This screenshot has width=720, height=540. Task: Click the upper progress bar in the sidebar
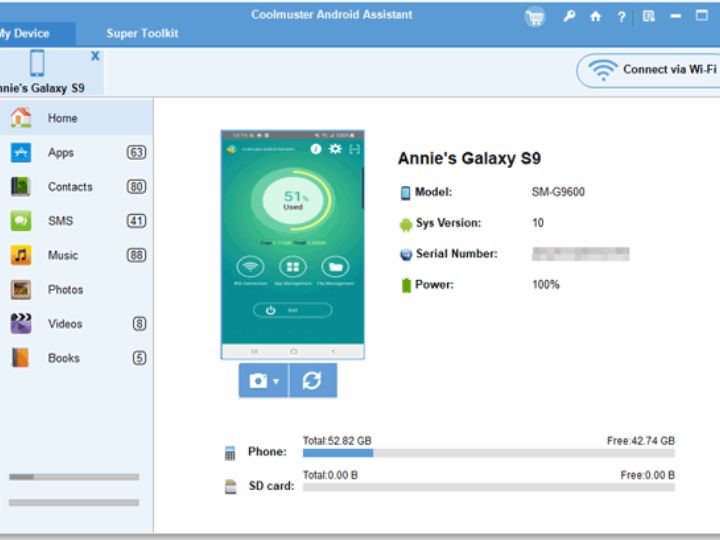(x=74, y=477)
